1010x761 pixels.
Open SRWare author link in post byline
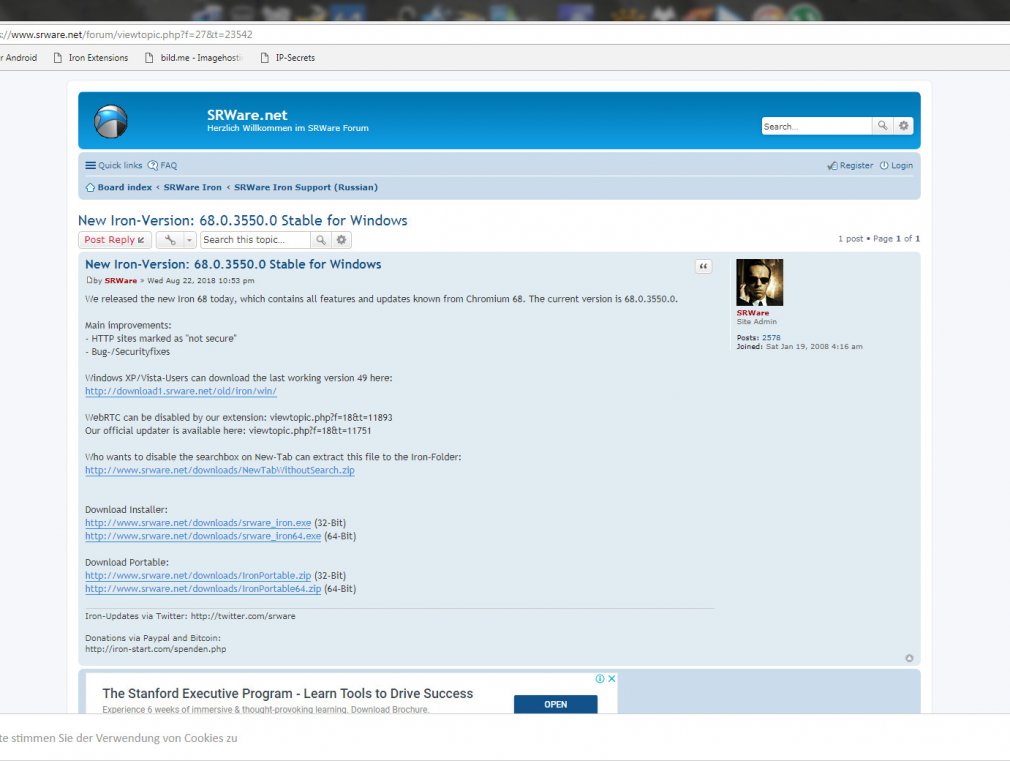(121, 281)
